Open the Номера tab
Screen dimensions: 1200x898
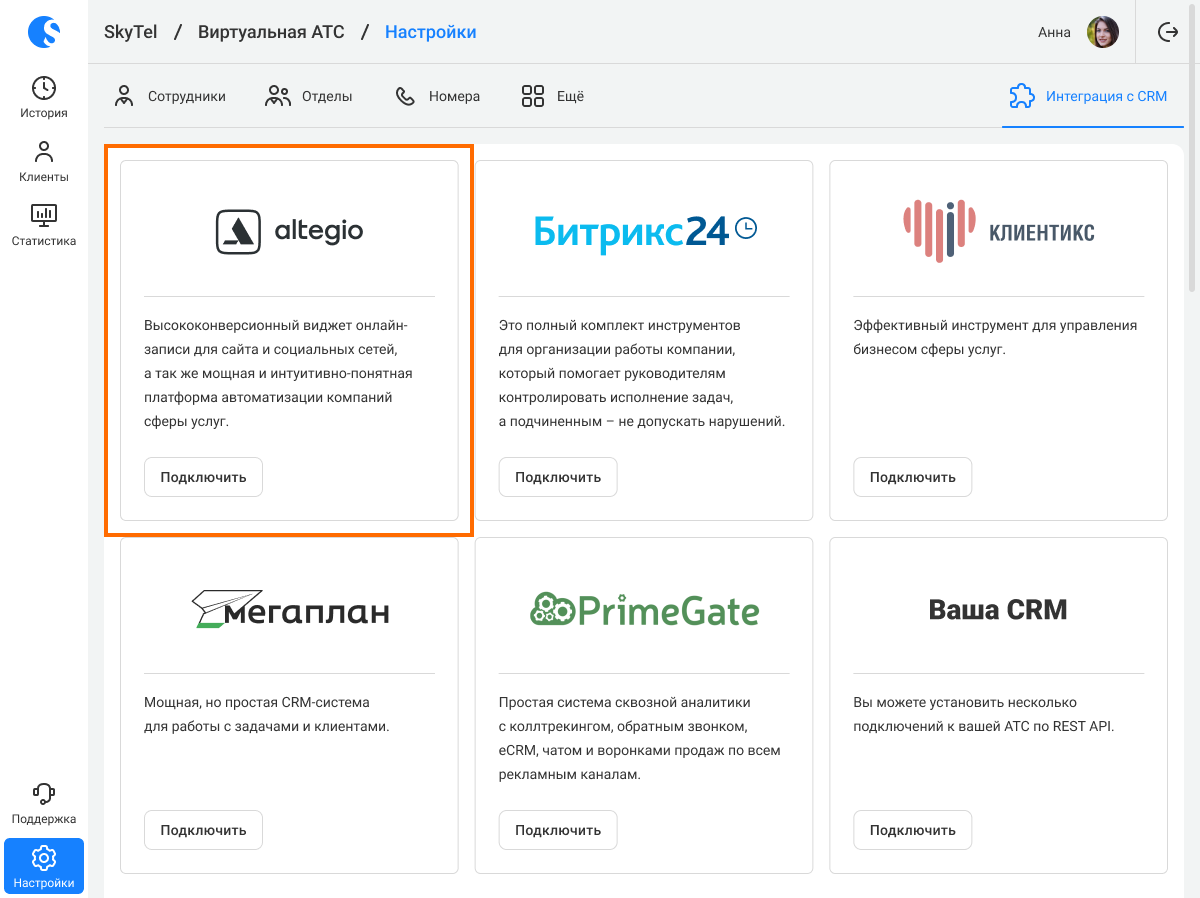(x=438, y=97)
